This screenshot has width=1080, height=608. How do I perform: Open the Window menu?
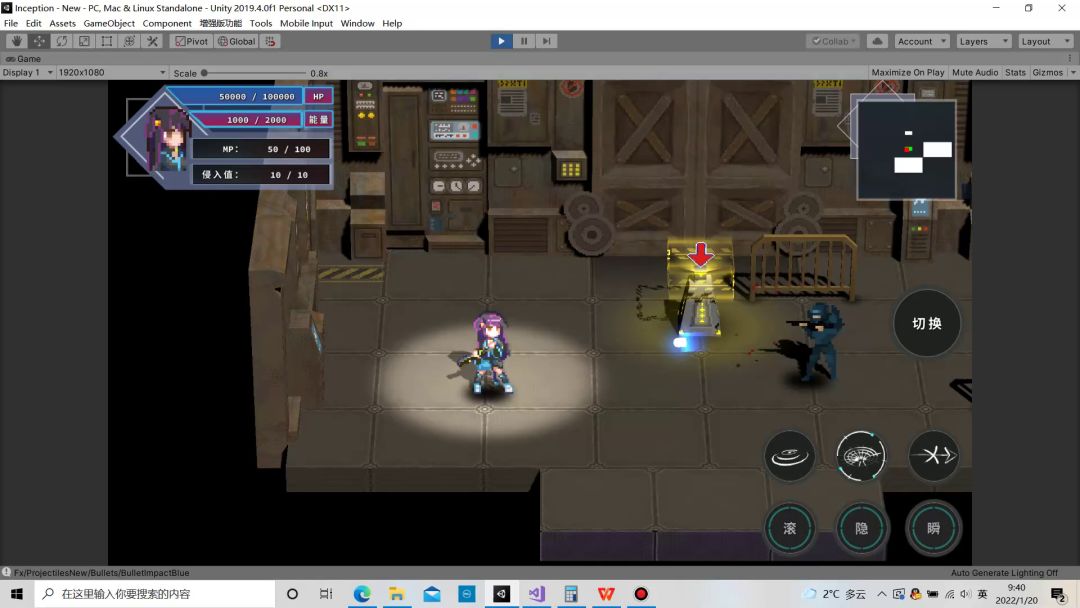click(x=357, y=23)
